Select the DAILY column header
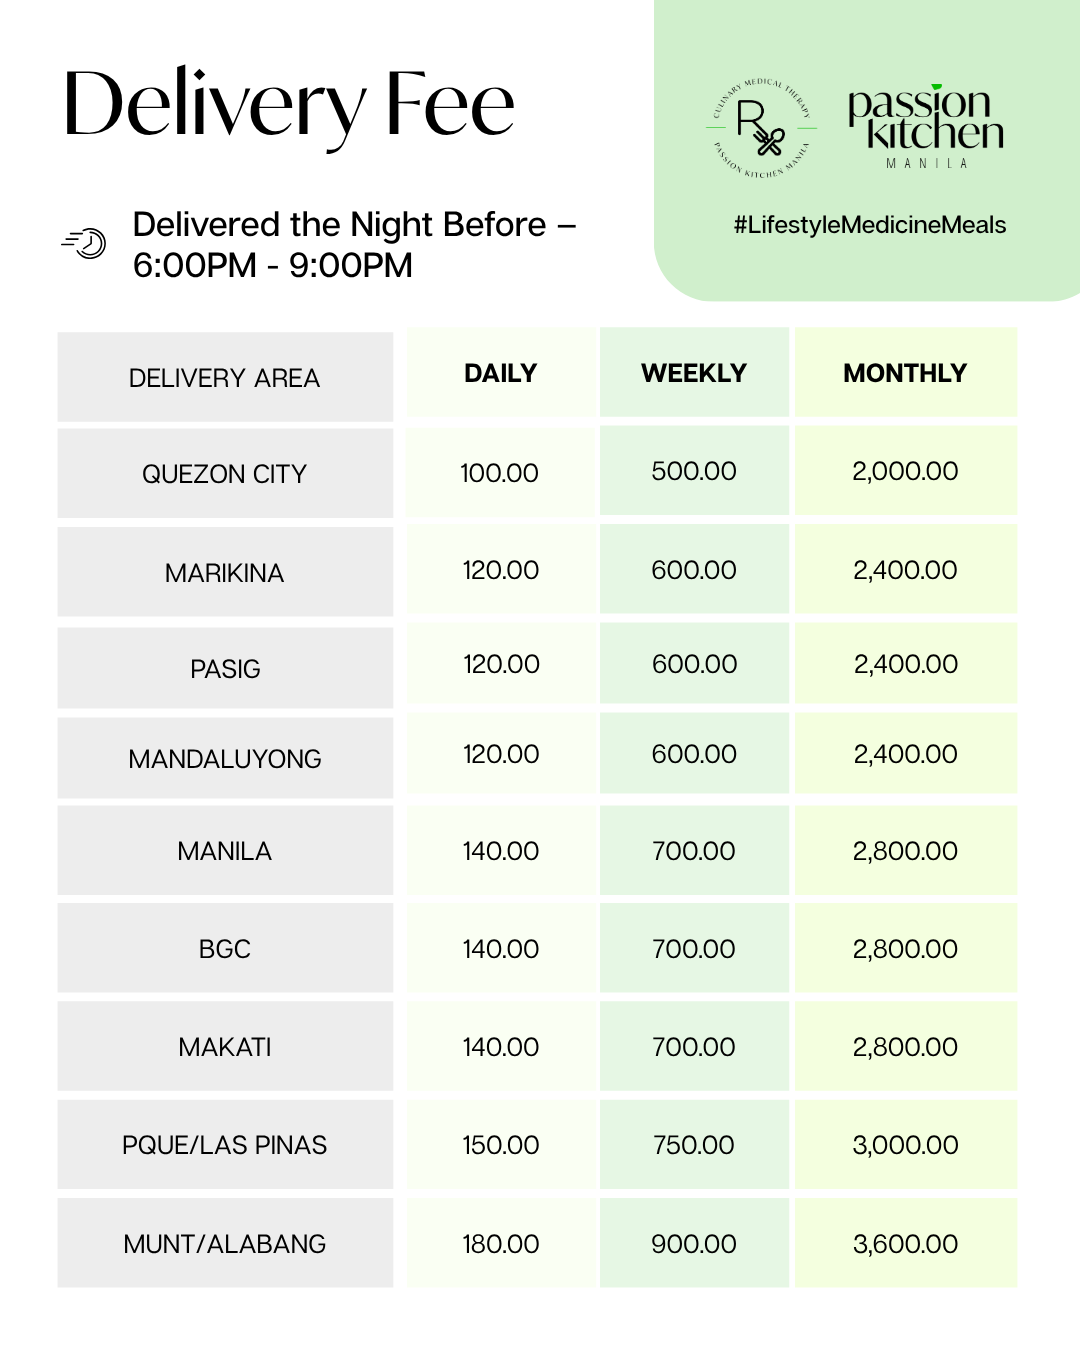Image resolution: width=1080 pixels, height=1350 pixels. tap(500, 373)
